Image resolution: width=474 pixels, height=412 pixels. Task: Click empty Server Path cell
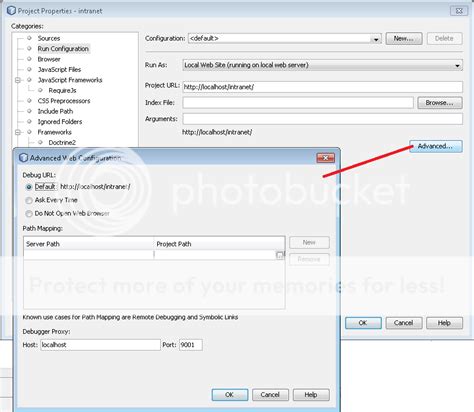[x=89, y=255]
